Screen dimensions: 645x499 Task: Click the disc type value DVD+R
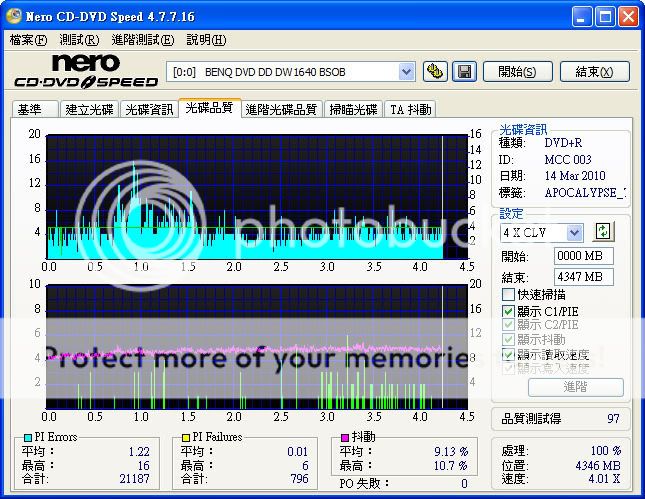[x=563, y=143]
